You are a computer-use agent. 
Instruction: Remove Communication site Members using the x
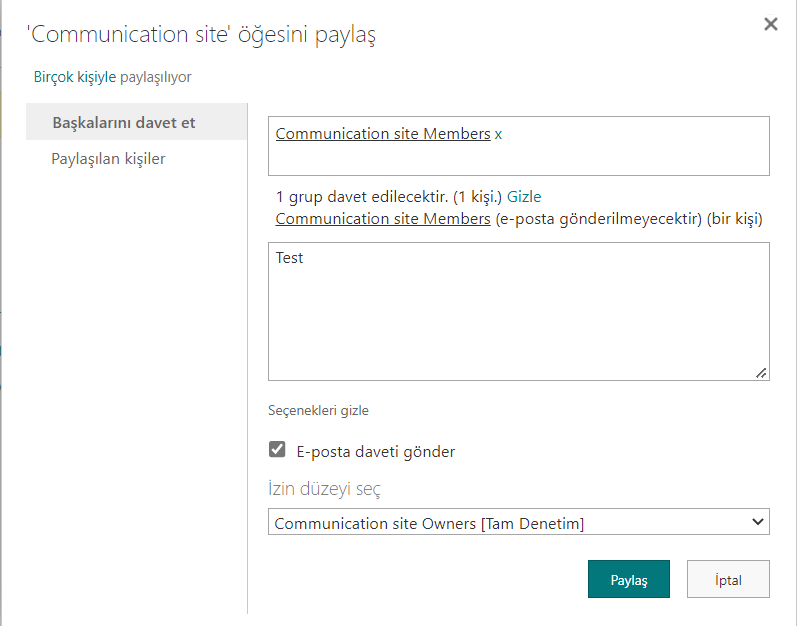click(499, 134)
